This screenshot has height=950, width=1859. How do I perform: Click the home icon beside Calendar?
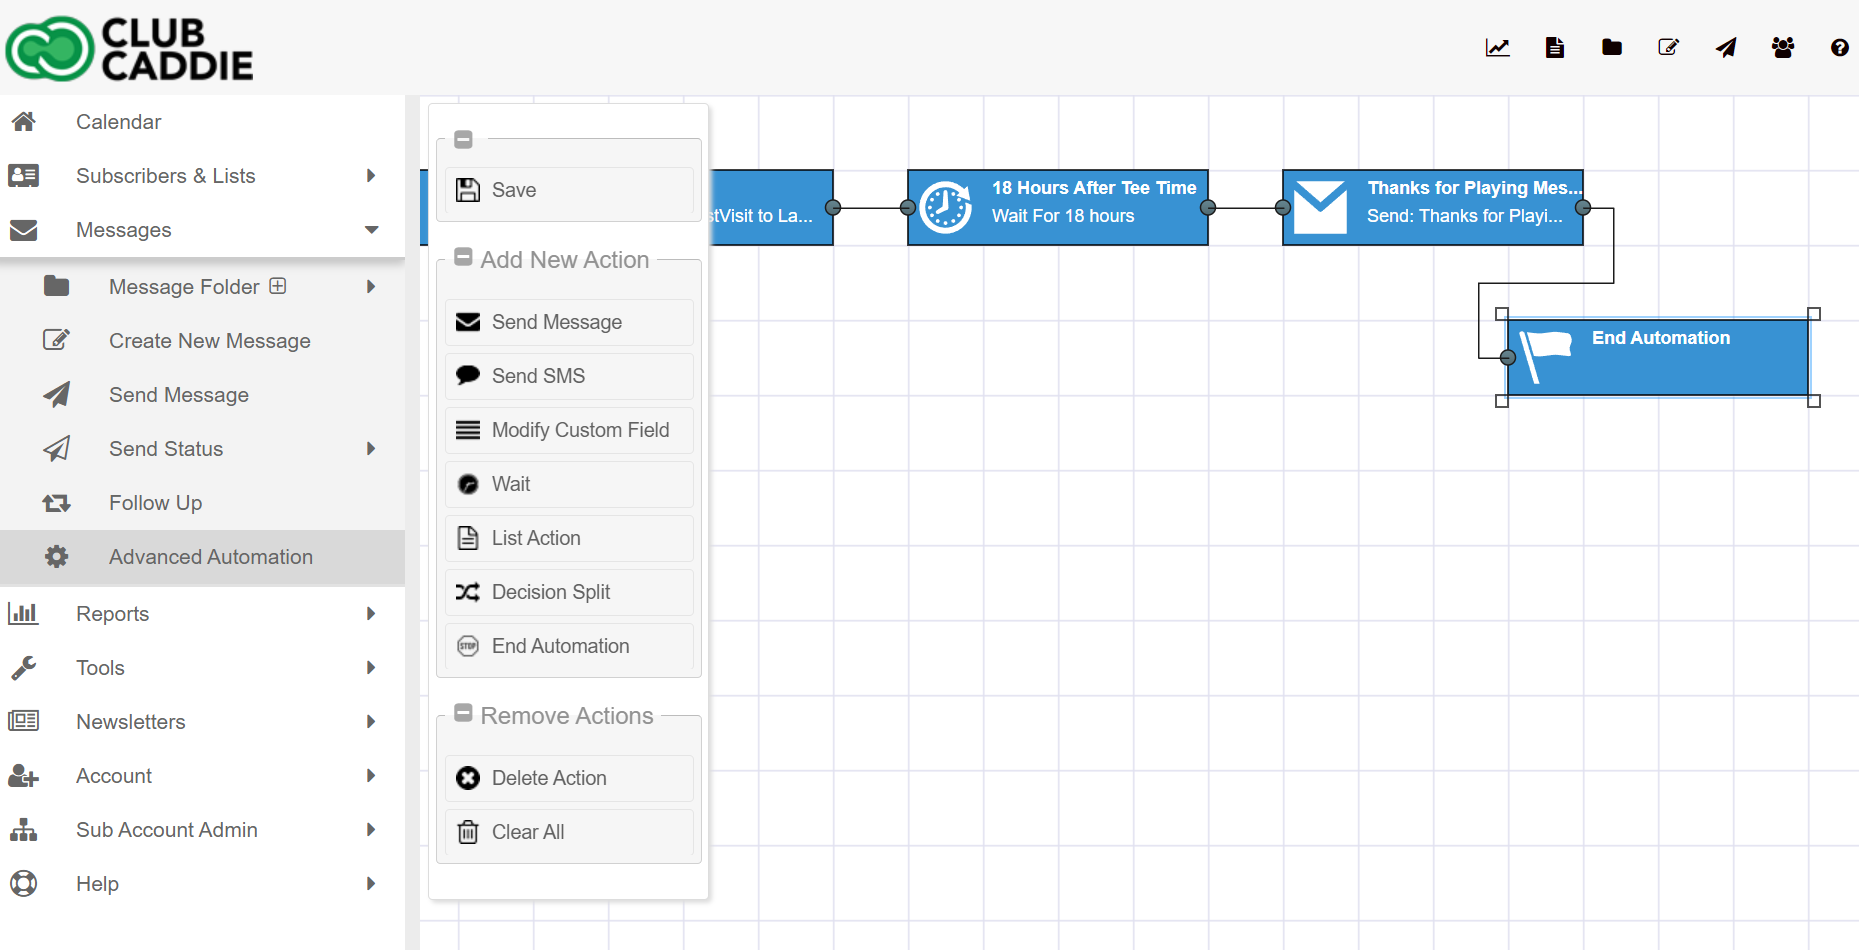24,122
